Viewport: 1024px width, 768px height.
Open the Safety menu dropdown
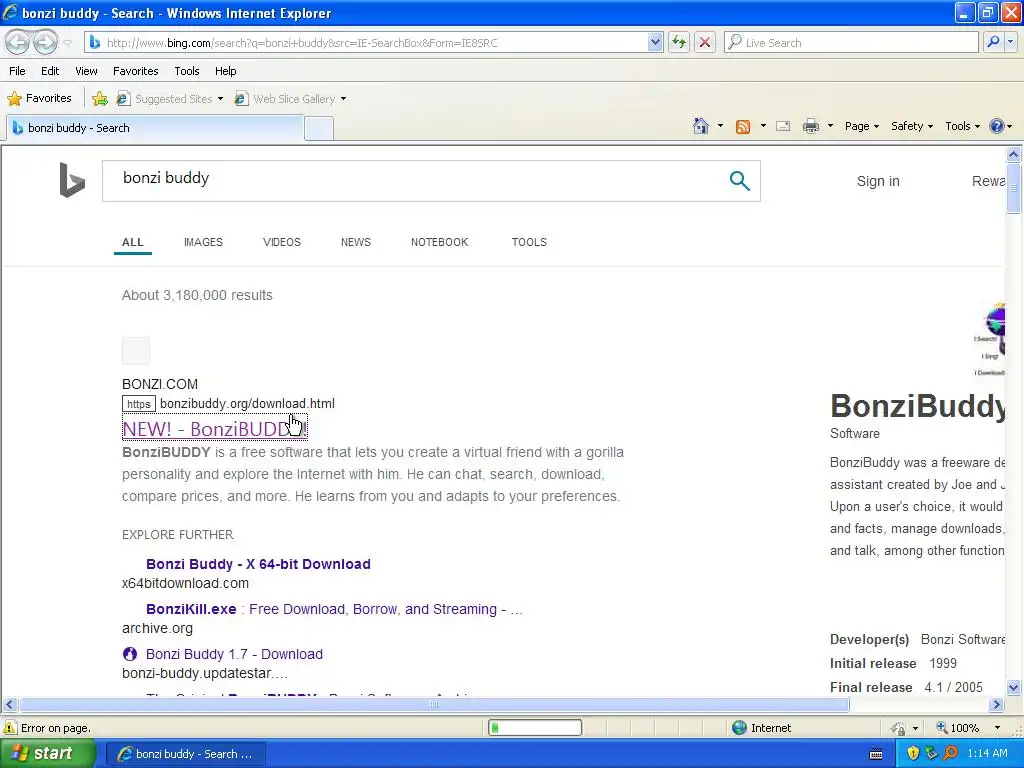click(912, 126)
